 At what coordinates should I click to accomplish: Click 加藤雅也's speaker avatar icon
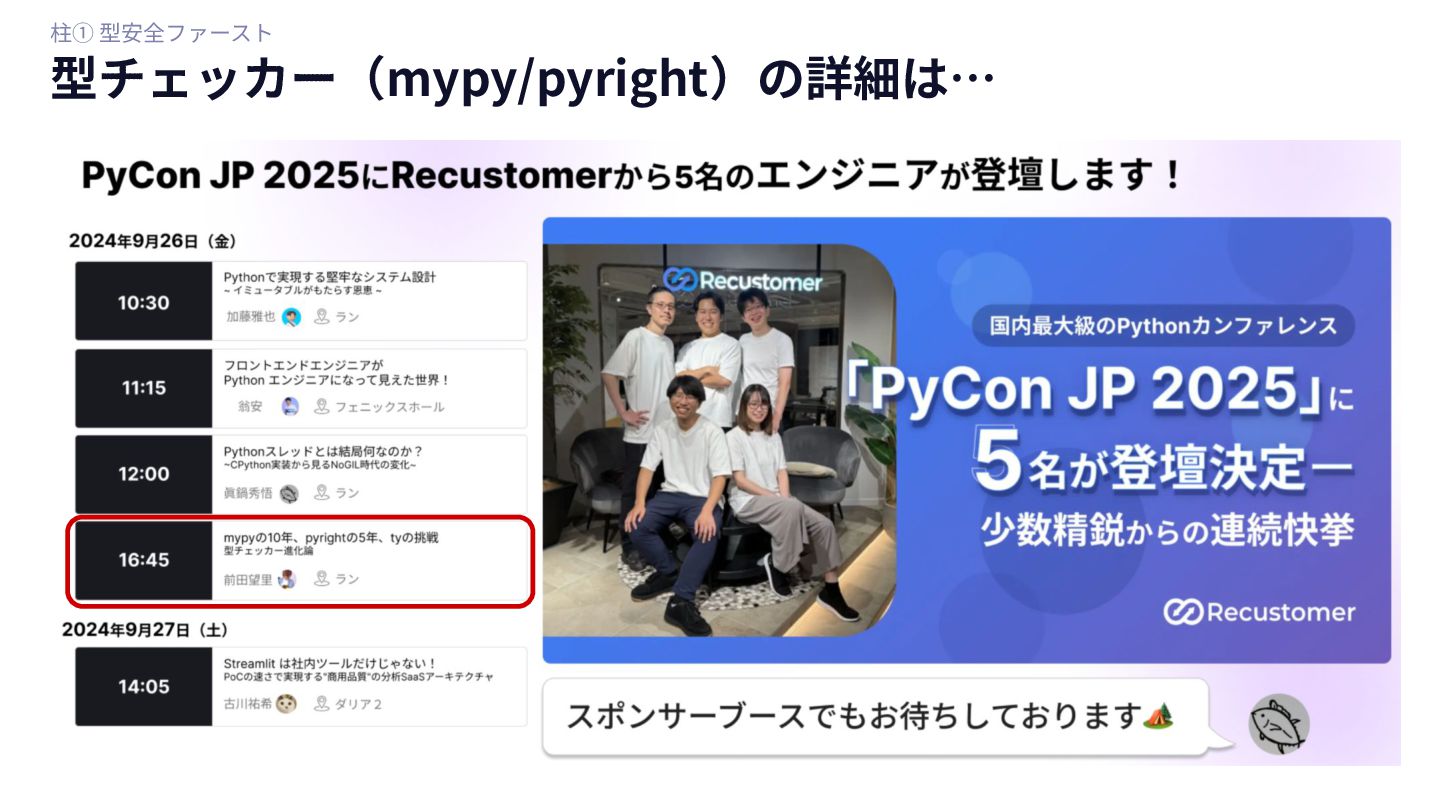(x=291, y=317)
